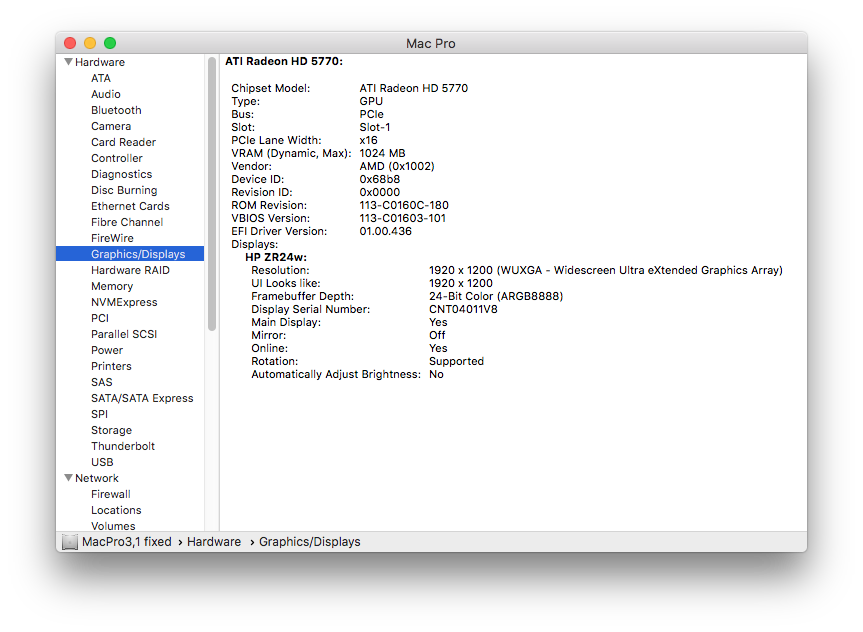Show Printers information

(111, 366)
